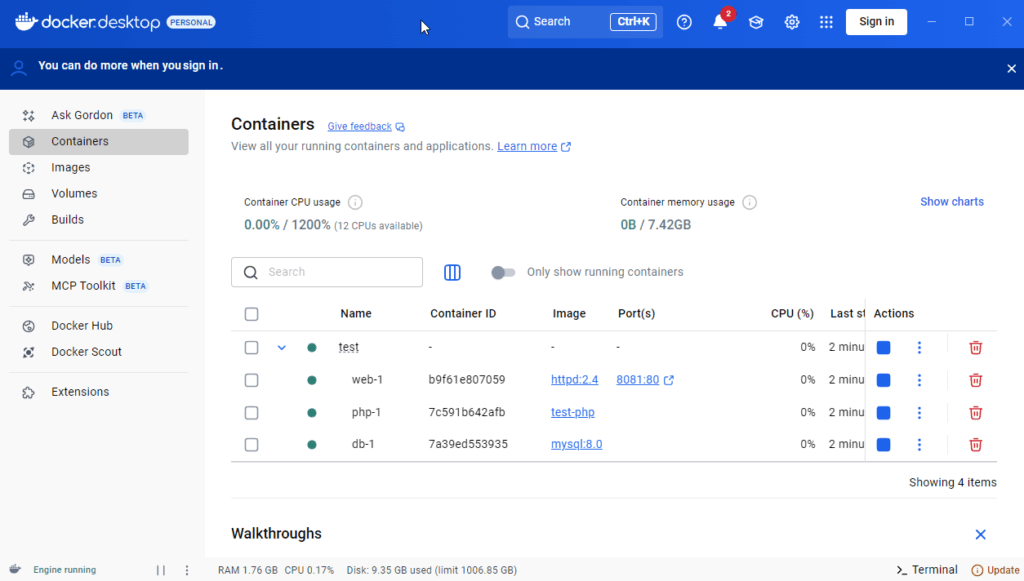Click the Sign in button
1024x581 pixels.
(x=876, y=22)
